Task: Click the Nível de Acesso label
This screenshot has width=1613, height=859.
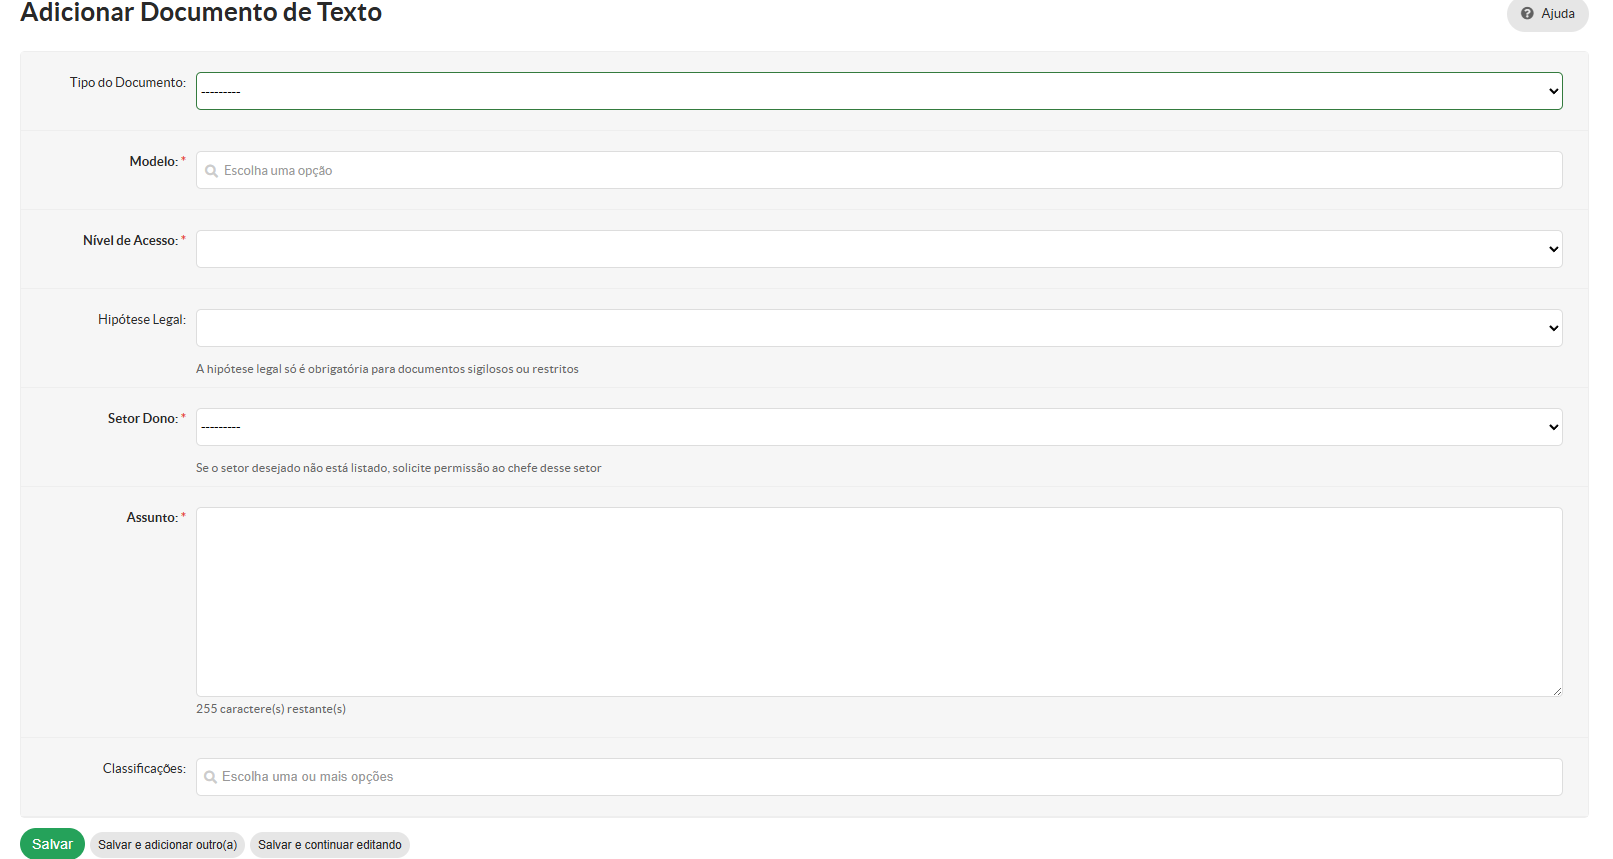Action: 130,240
